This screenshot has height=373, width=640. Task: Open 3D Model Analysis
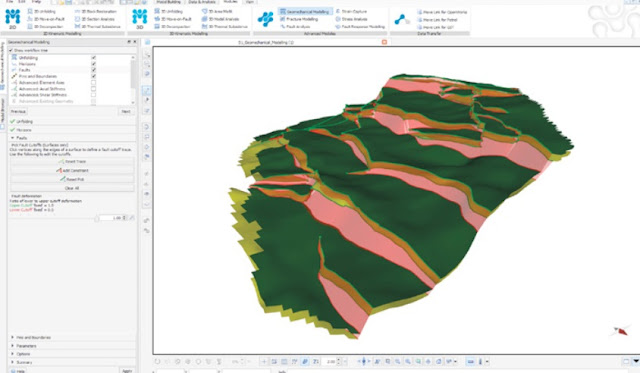pos(220,19)
